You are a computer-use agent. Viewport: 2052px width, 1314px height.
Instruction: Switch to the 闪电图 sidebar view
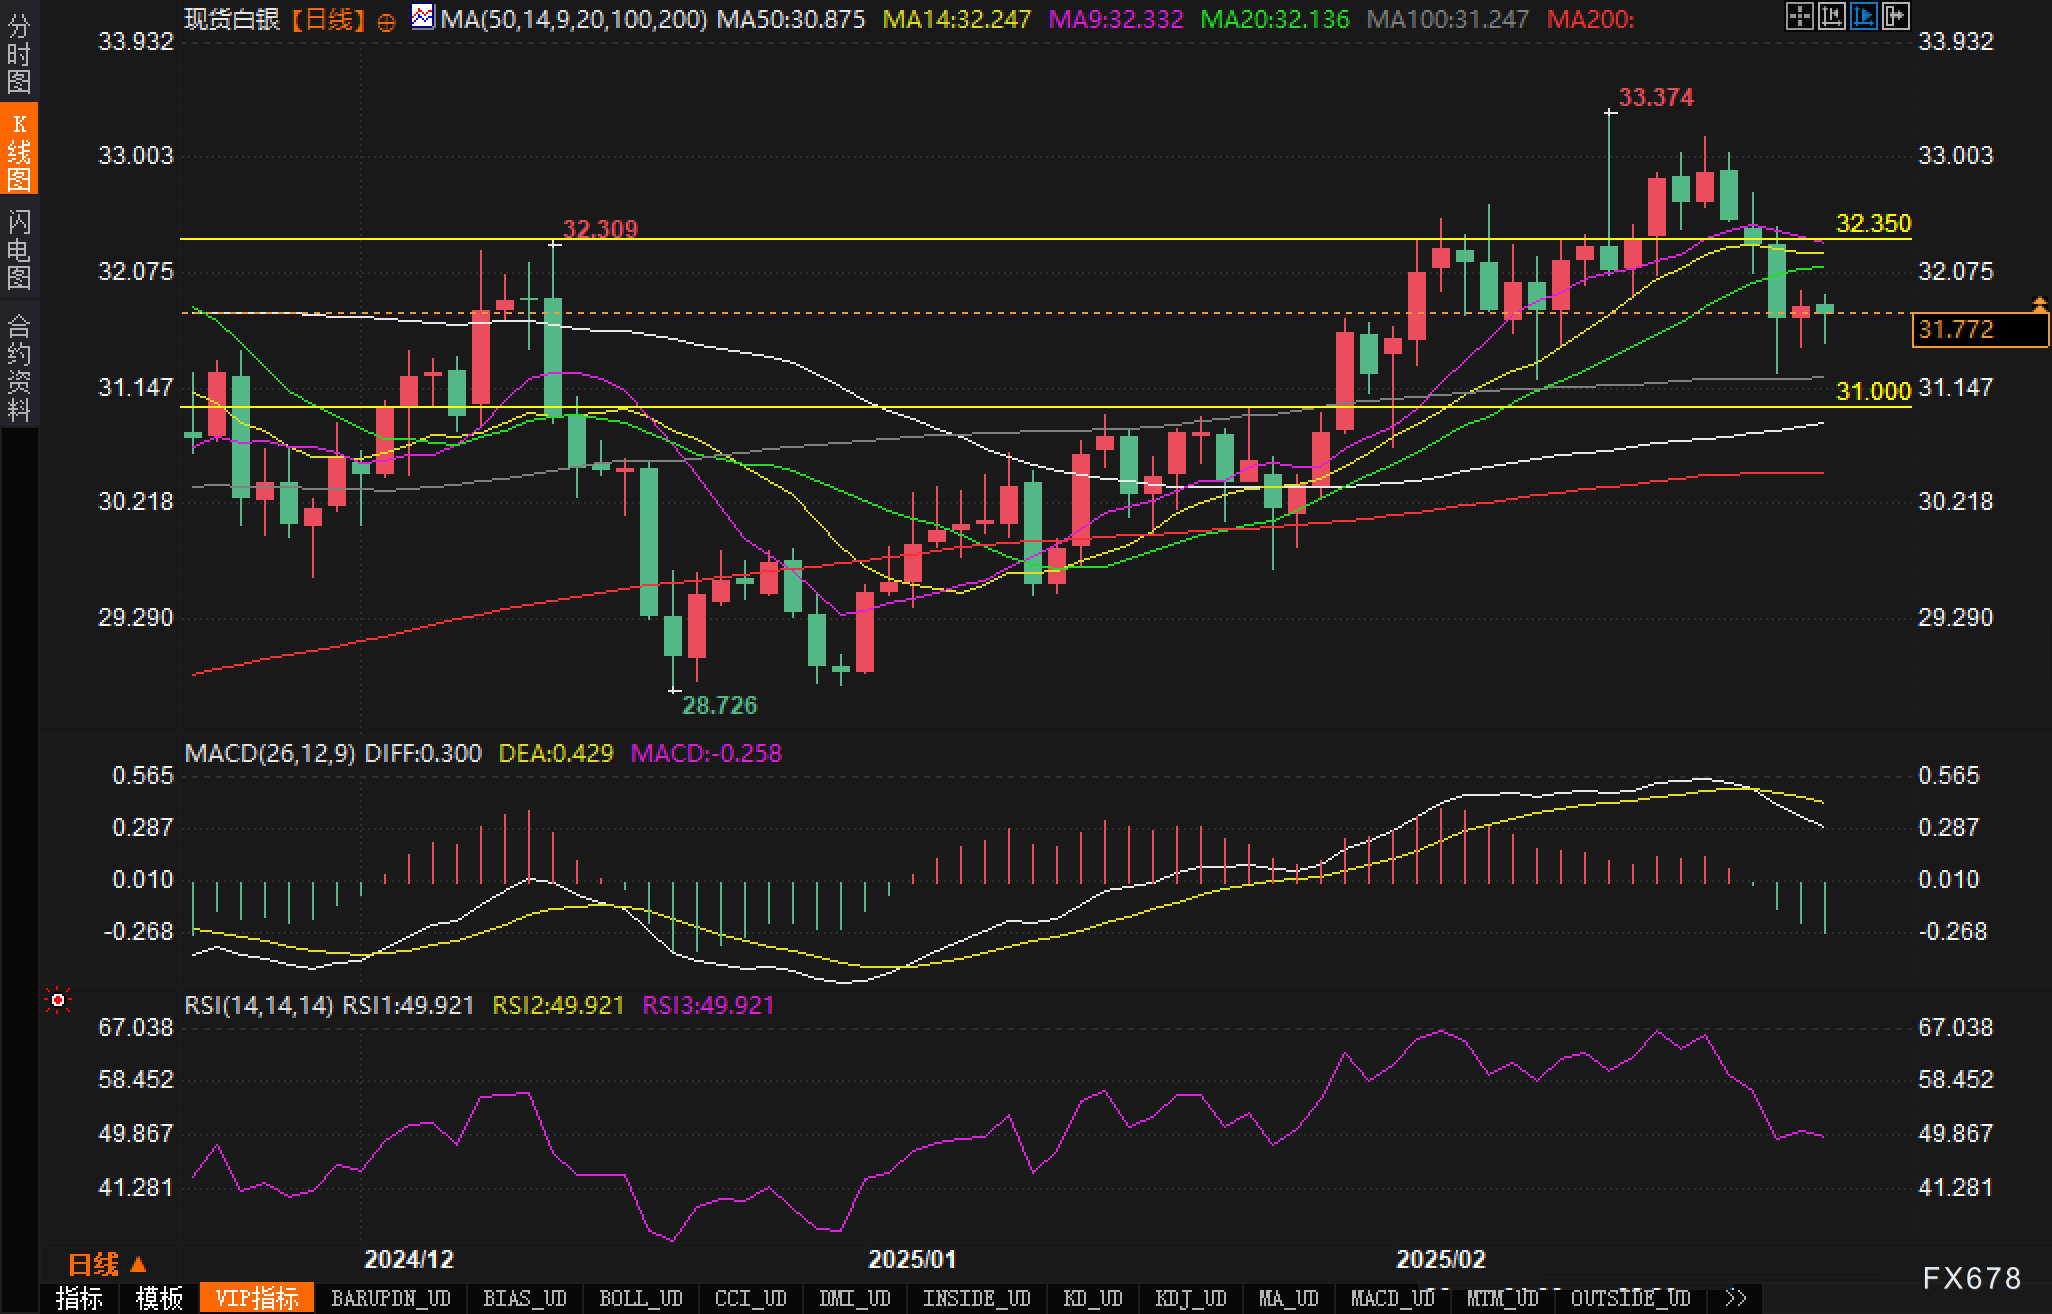point(19,249)
